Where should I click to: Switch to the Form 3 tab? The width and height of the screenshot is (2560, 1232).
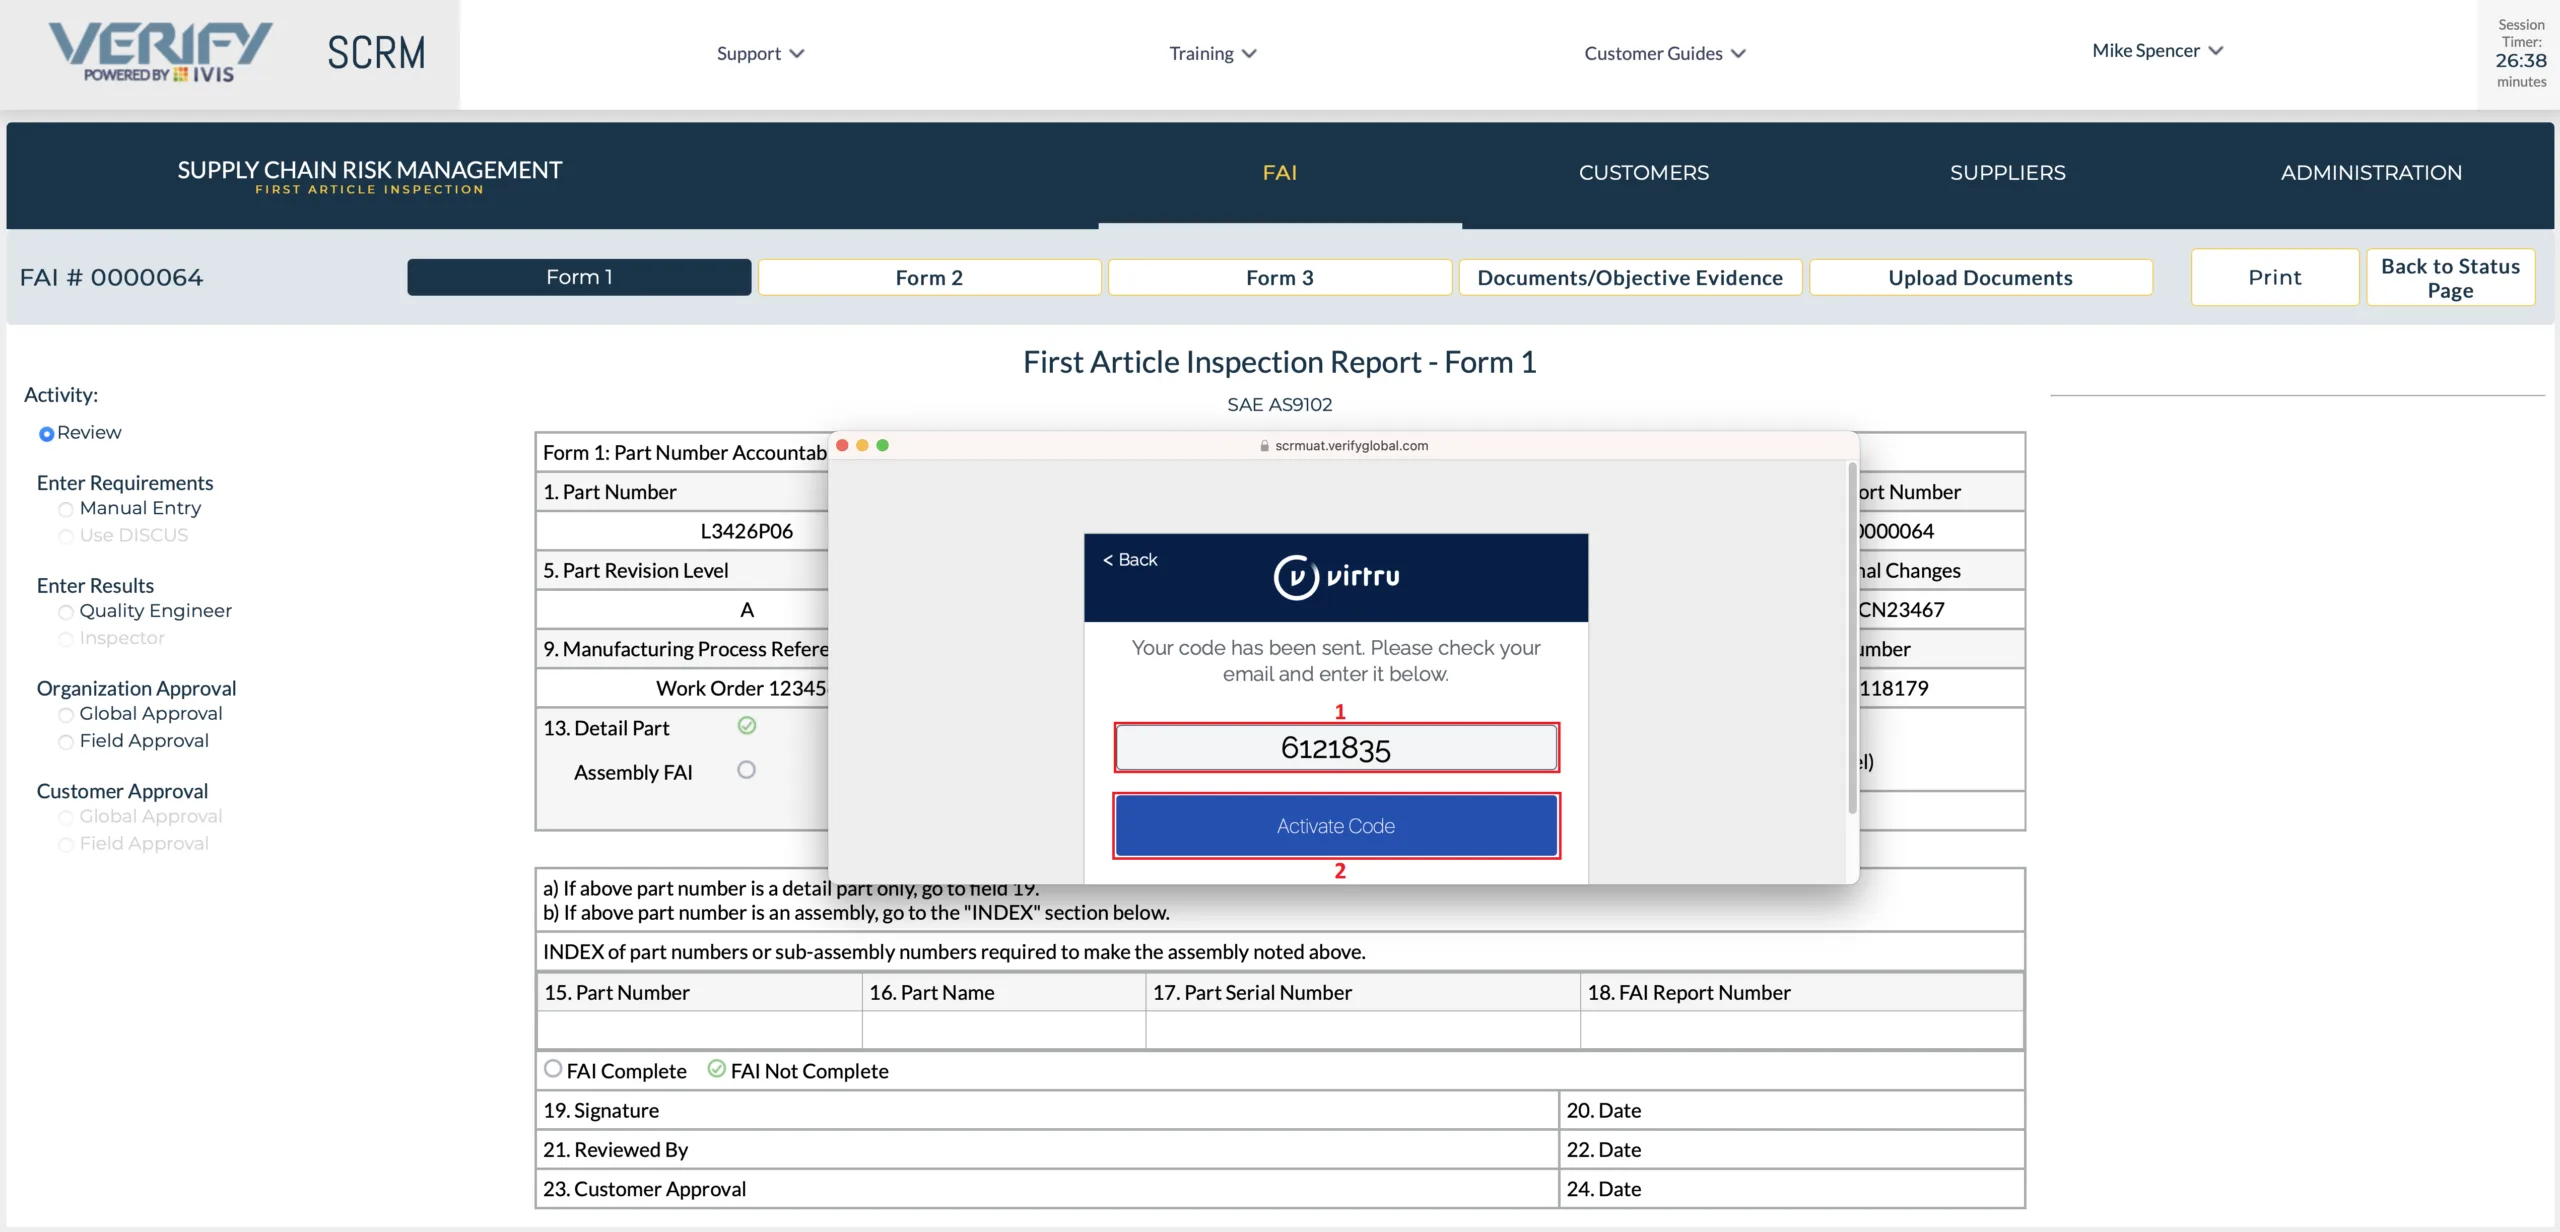[x=1280, y=277]
